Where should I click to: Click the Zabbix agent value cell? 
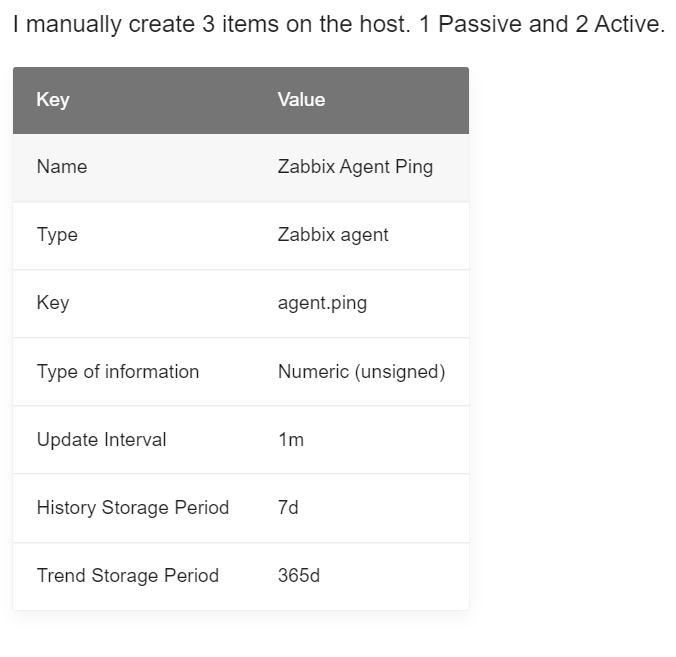[333, 235]
